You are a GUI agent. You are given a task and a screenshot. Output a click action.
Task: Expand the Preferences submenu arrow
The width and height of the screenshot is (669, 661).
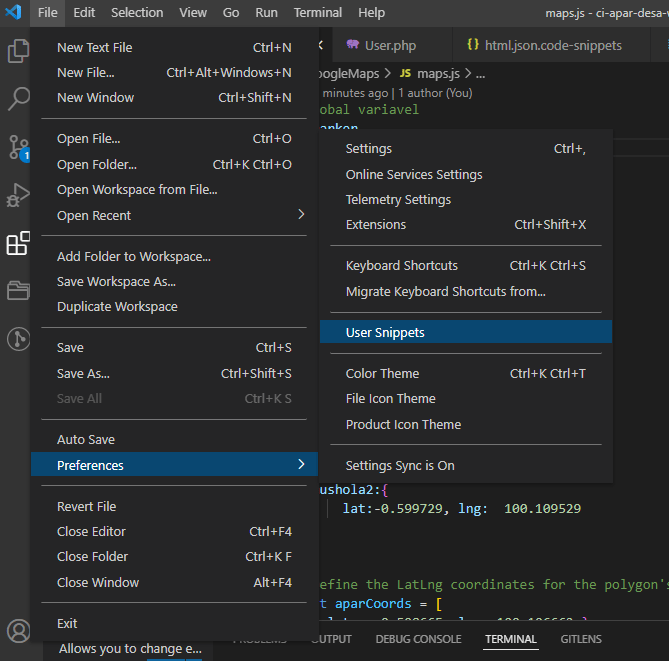pos(301,464)
